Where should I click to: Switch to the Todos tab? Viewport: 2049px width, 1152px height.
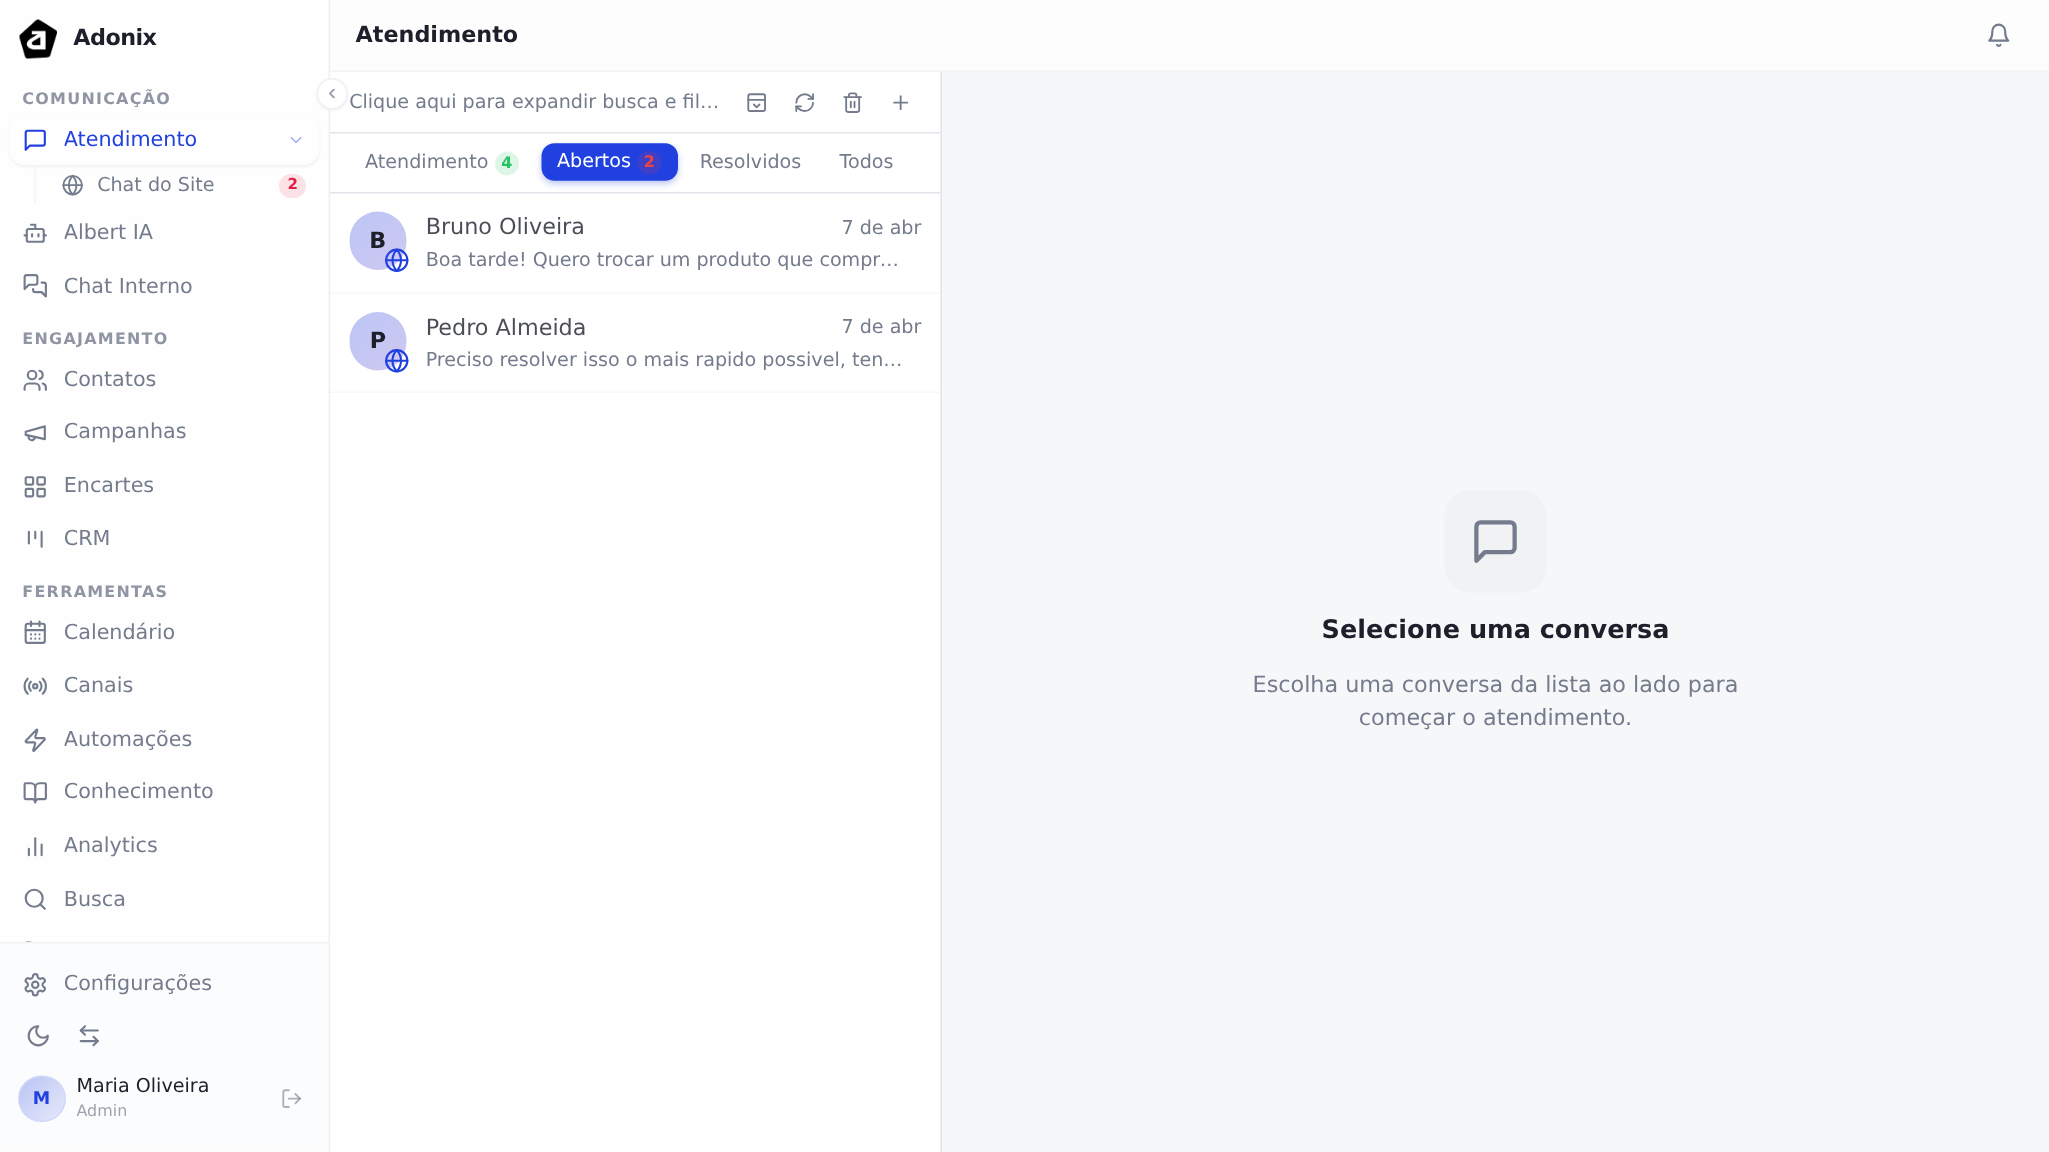pyautogui.click(x=866, y=162)
